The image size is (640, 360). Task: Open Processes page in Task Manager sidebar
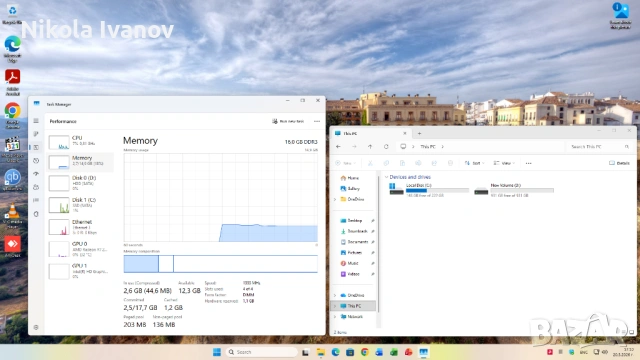coord(36,134)
